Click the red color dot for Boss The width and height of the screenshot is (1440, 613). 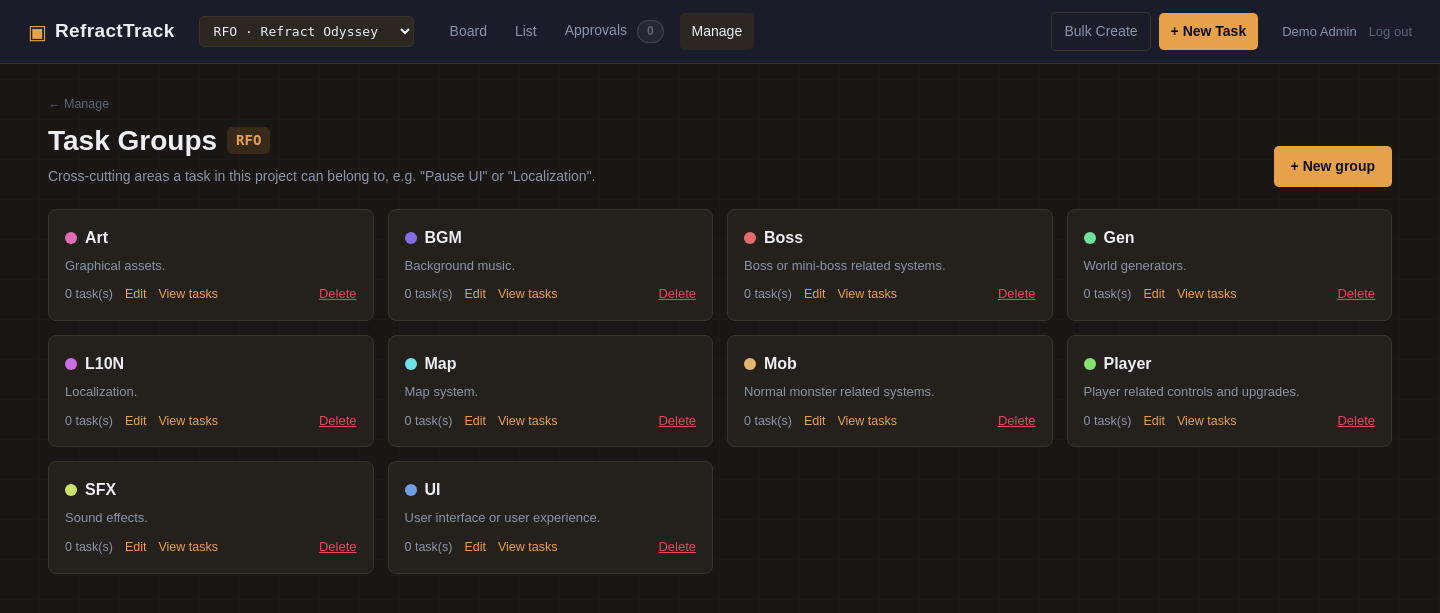750,238
